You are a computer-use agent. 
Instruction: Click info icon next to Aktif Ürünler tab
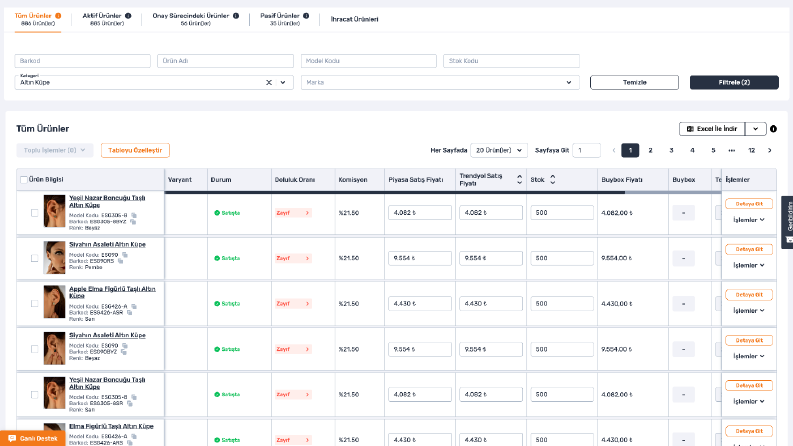pyautogui.click(x=128, y=16)
